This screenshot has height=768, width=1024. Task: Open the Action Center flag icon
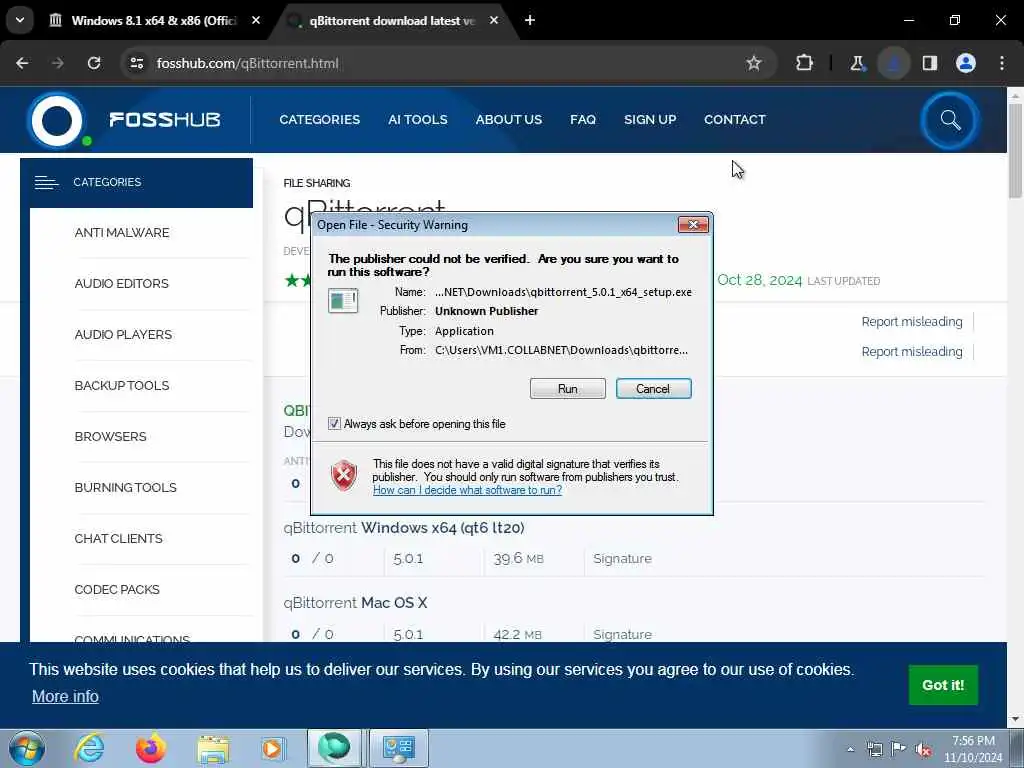[899, 749]
